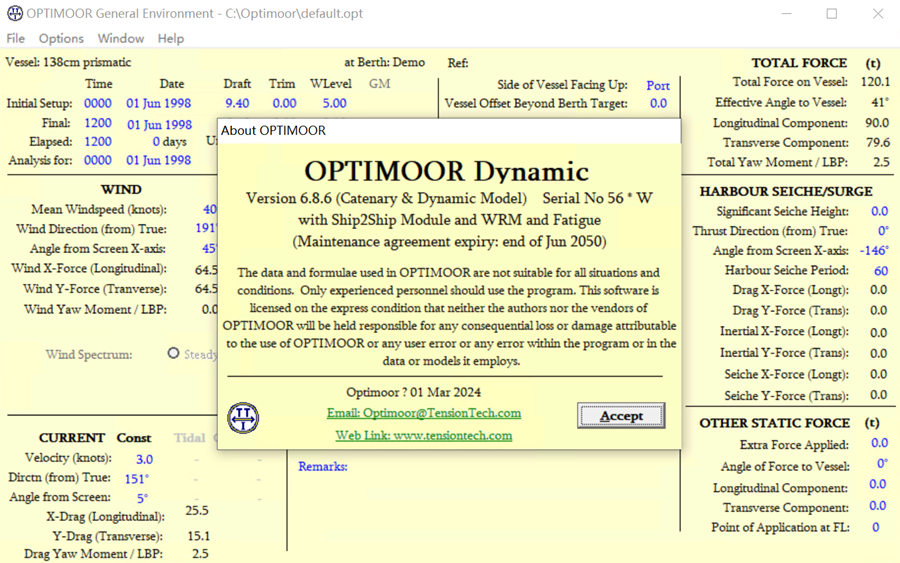Click the Angle of Force to Vessel value
The image size is (900, 563).
(882, 464)
